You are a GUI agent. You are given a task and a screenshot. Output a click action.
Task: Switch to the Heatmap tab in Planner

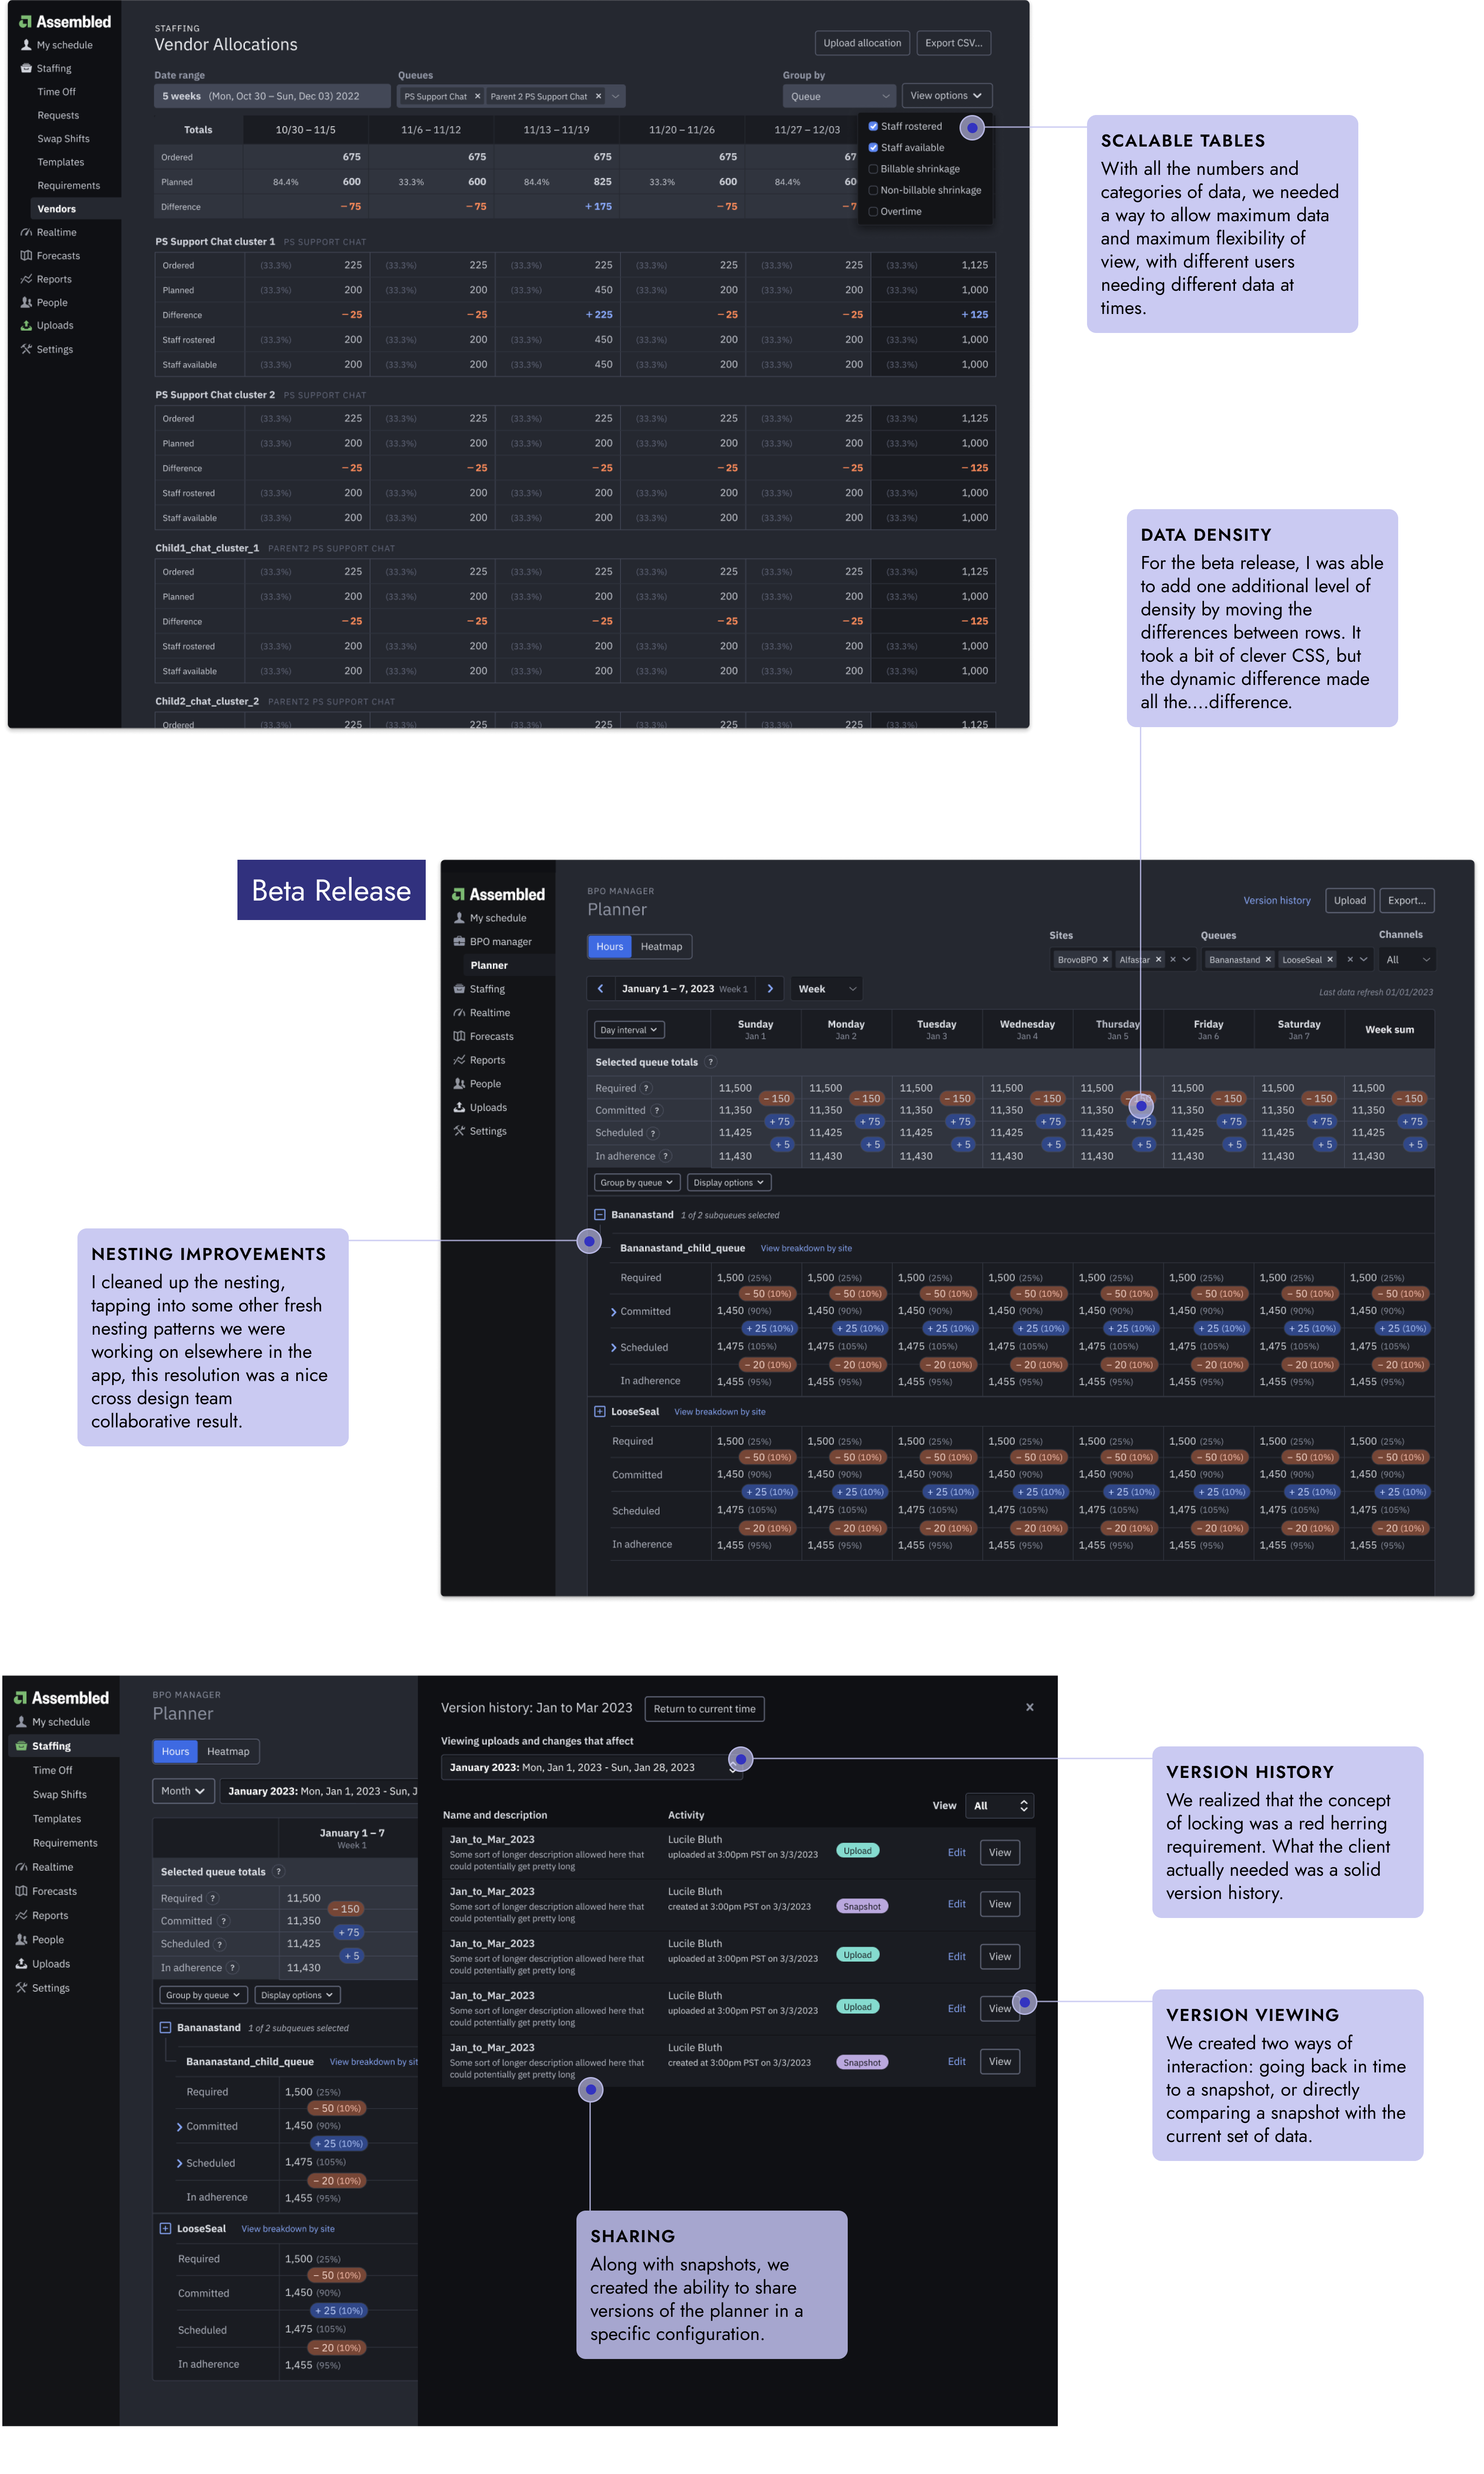pyautogui.click(x=661, y=947)
